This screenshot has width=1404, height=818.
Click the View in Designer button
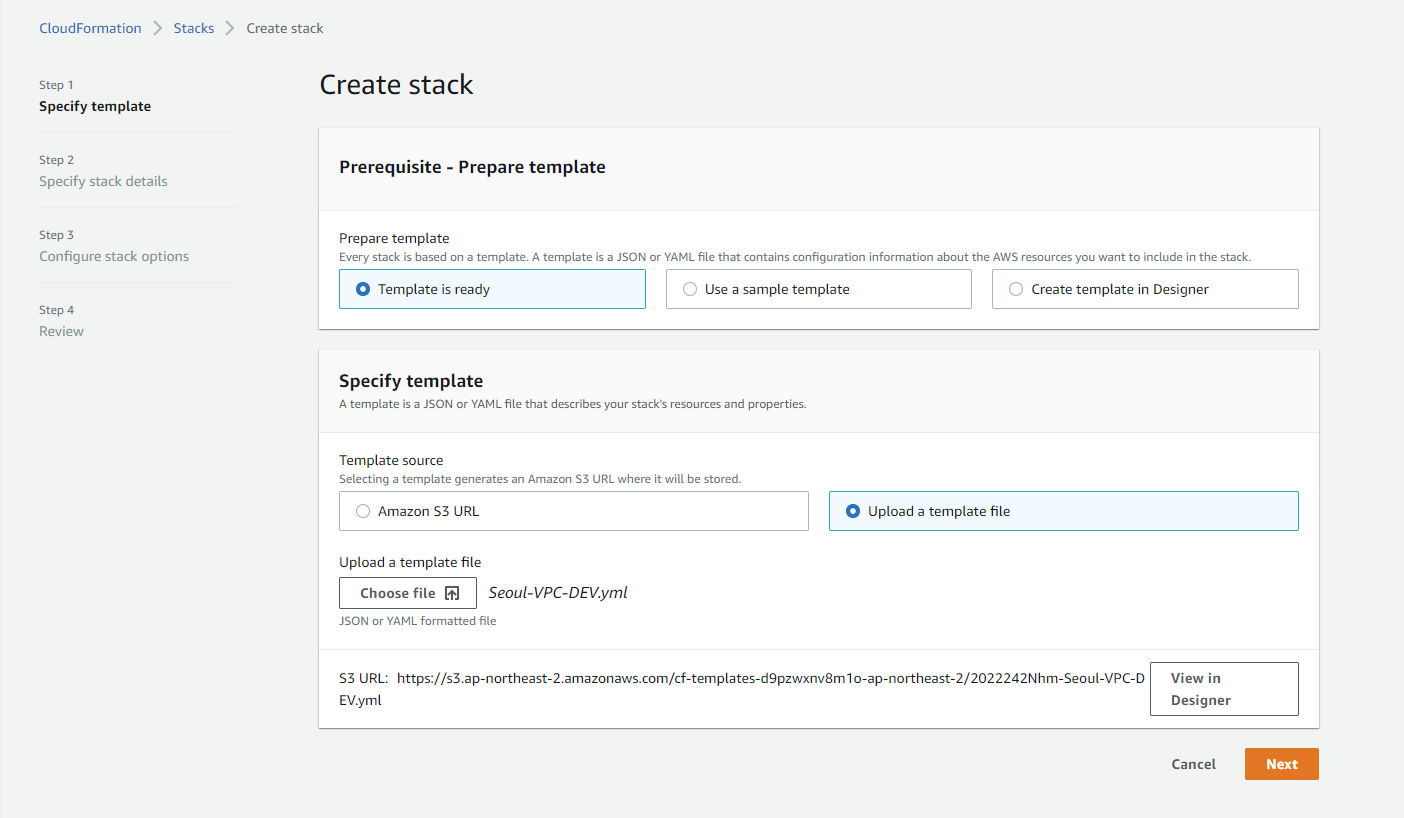[1224, 689]
